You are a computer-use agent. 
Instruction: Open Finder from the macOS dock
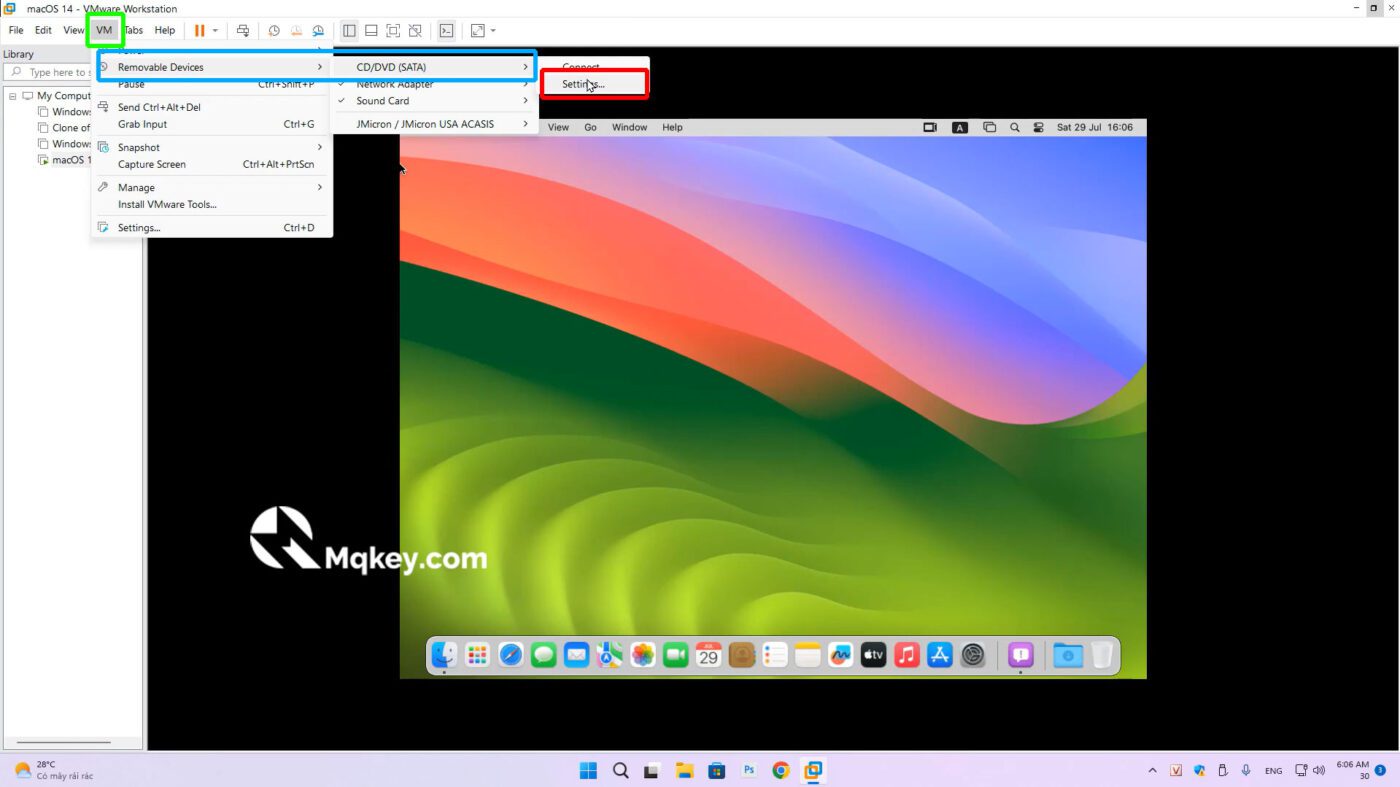[444, 655]
